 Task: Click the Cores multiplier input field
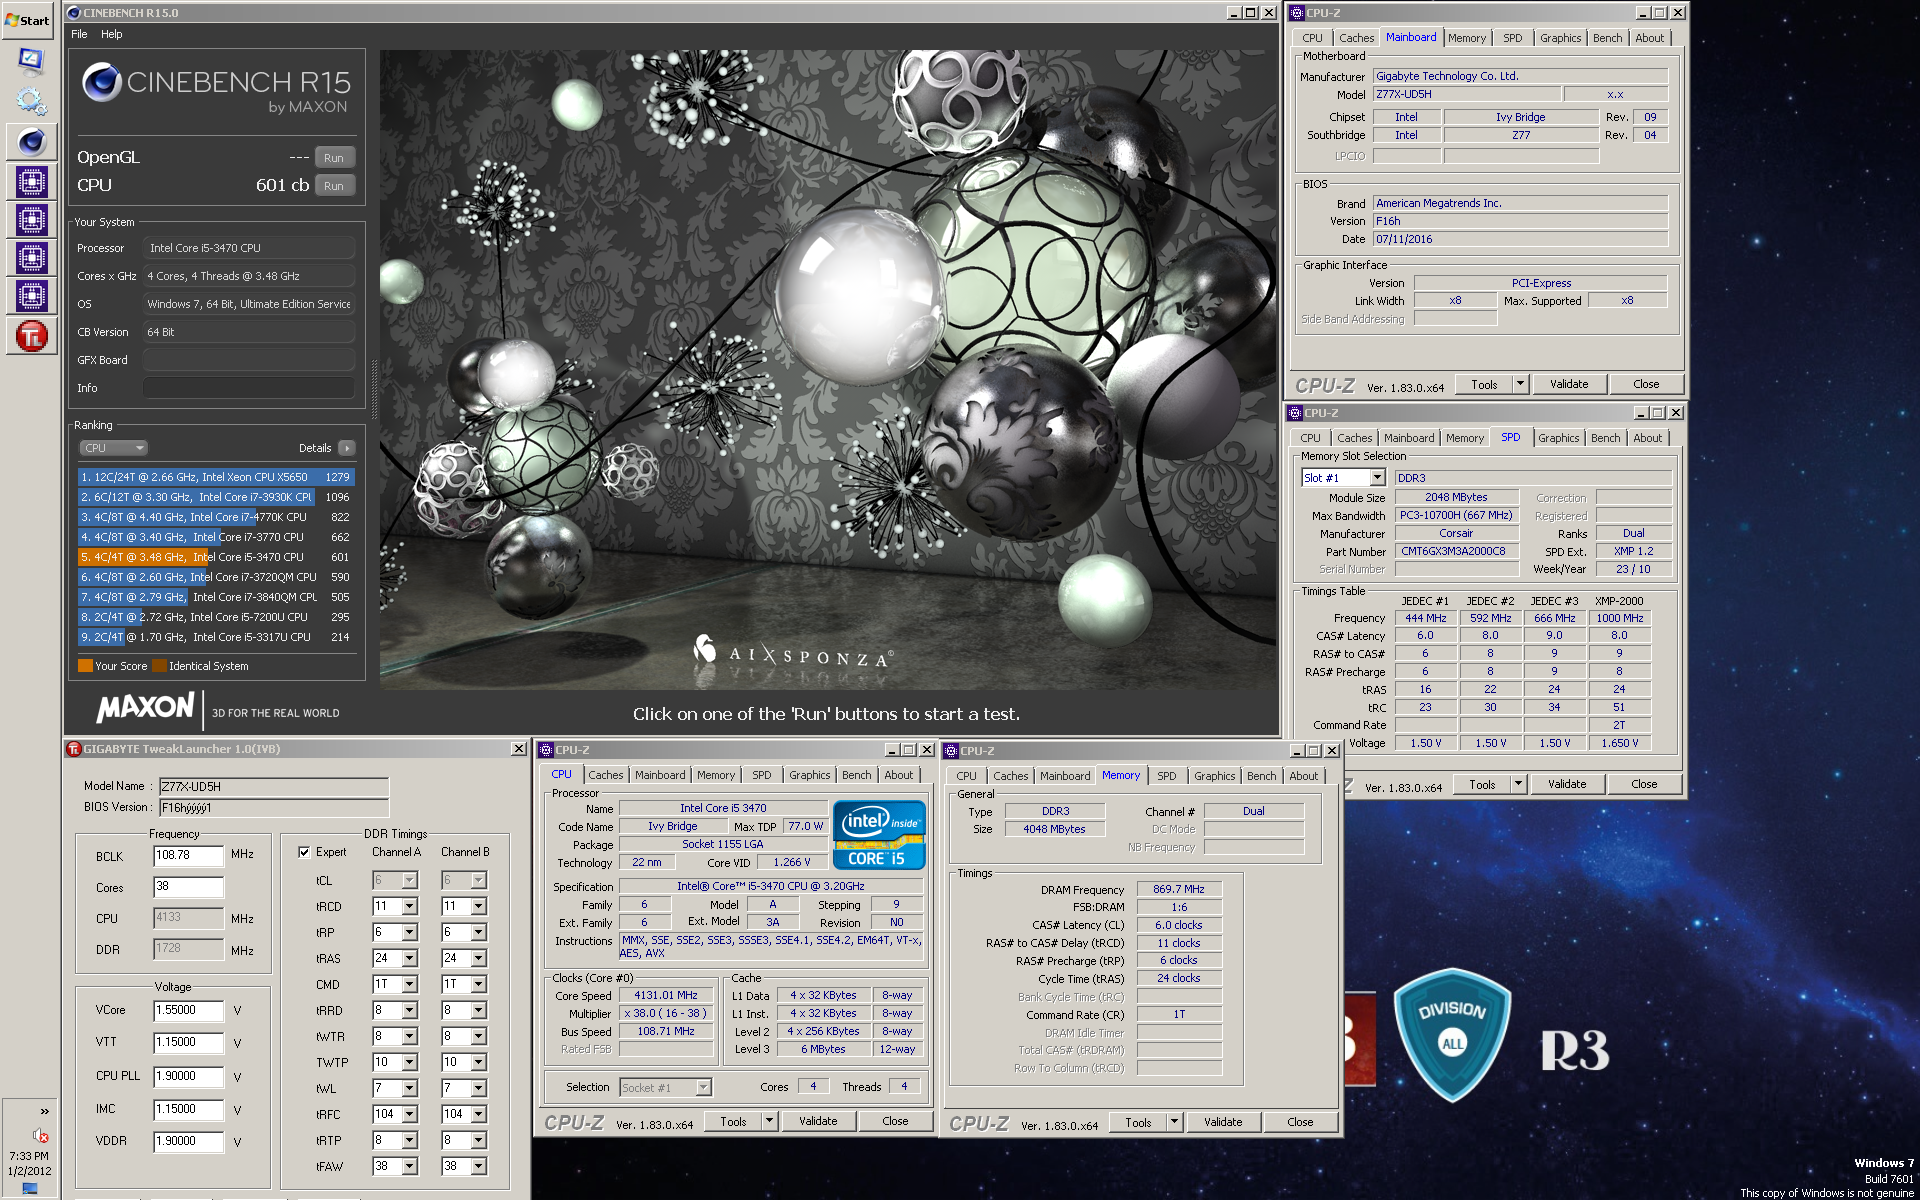[x=188, y=887]
